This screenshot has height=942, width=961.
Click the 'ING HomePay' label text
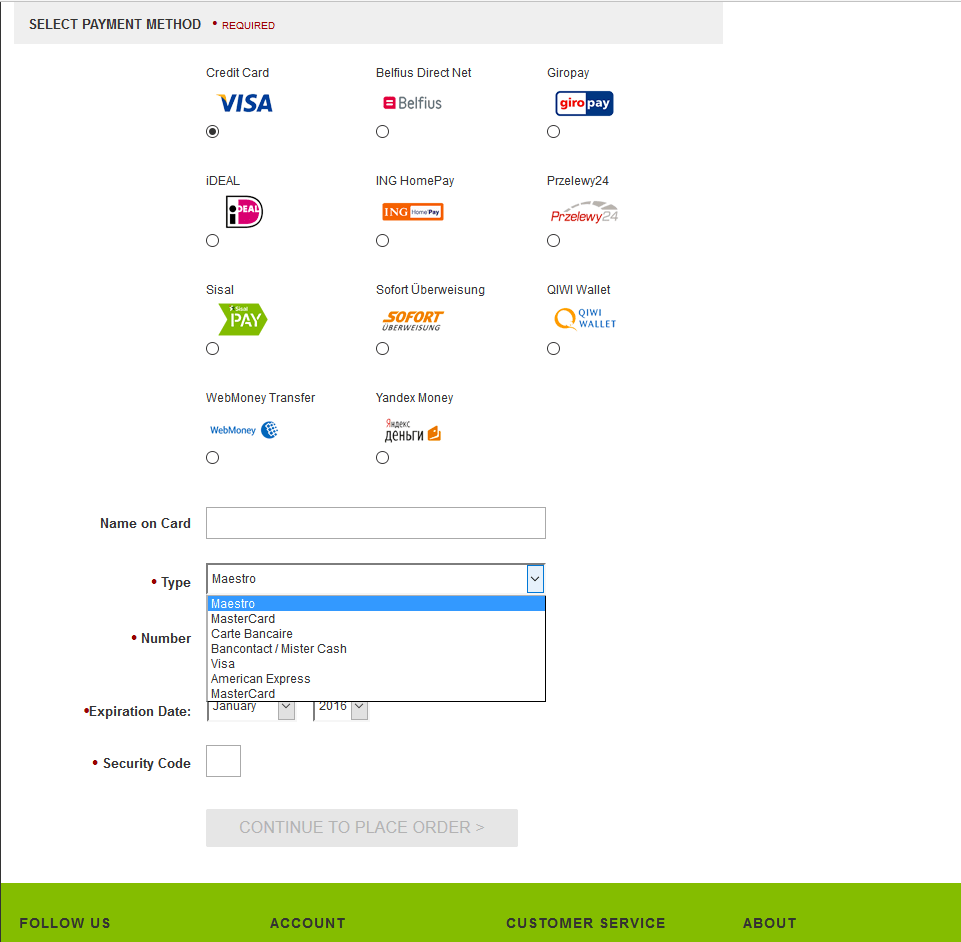tap(415, 181)
